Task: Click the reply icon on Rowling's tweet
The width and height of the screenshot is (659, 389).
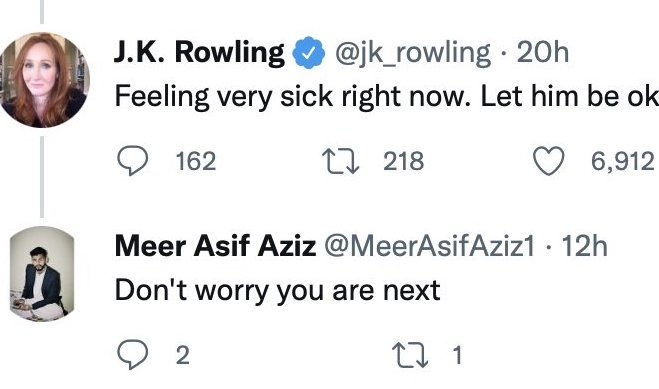Action: tap(132, 161)
